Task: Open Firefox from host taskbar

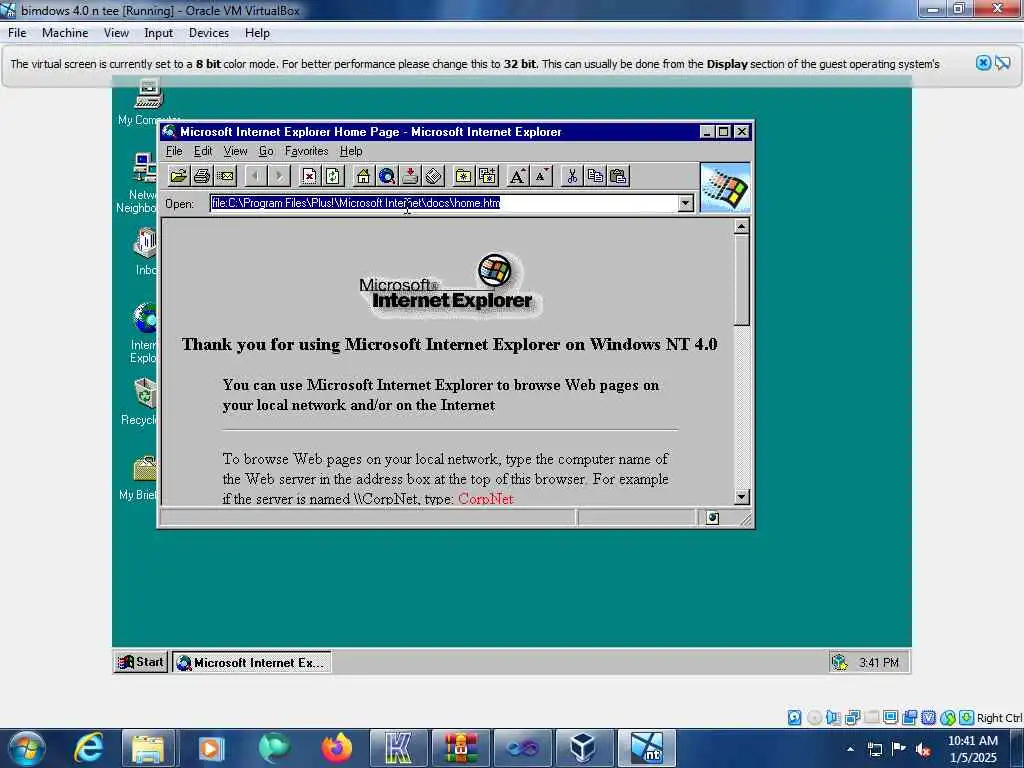Action: [x=336, y=748]
